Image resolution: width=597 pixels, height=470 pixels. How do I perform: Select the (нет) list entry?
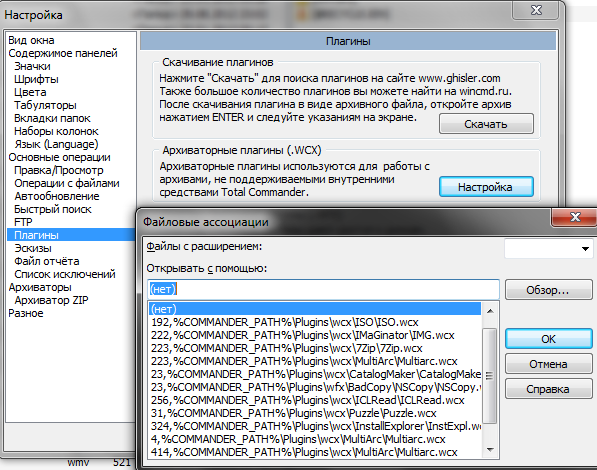315,309
